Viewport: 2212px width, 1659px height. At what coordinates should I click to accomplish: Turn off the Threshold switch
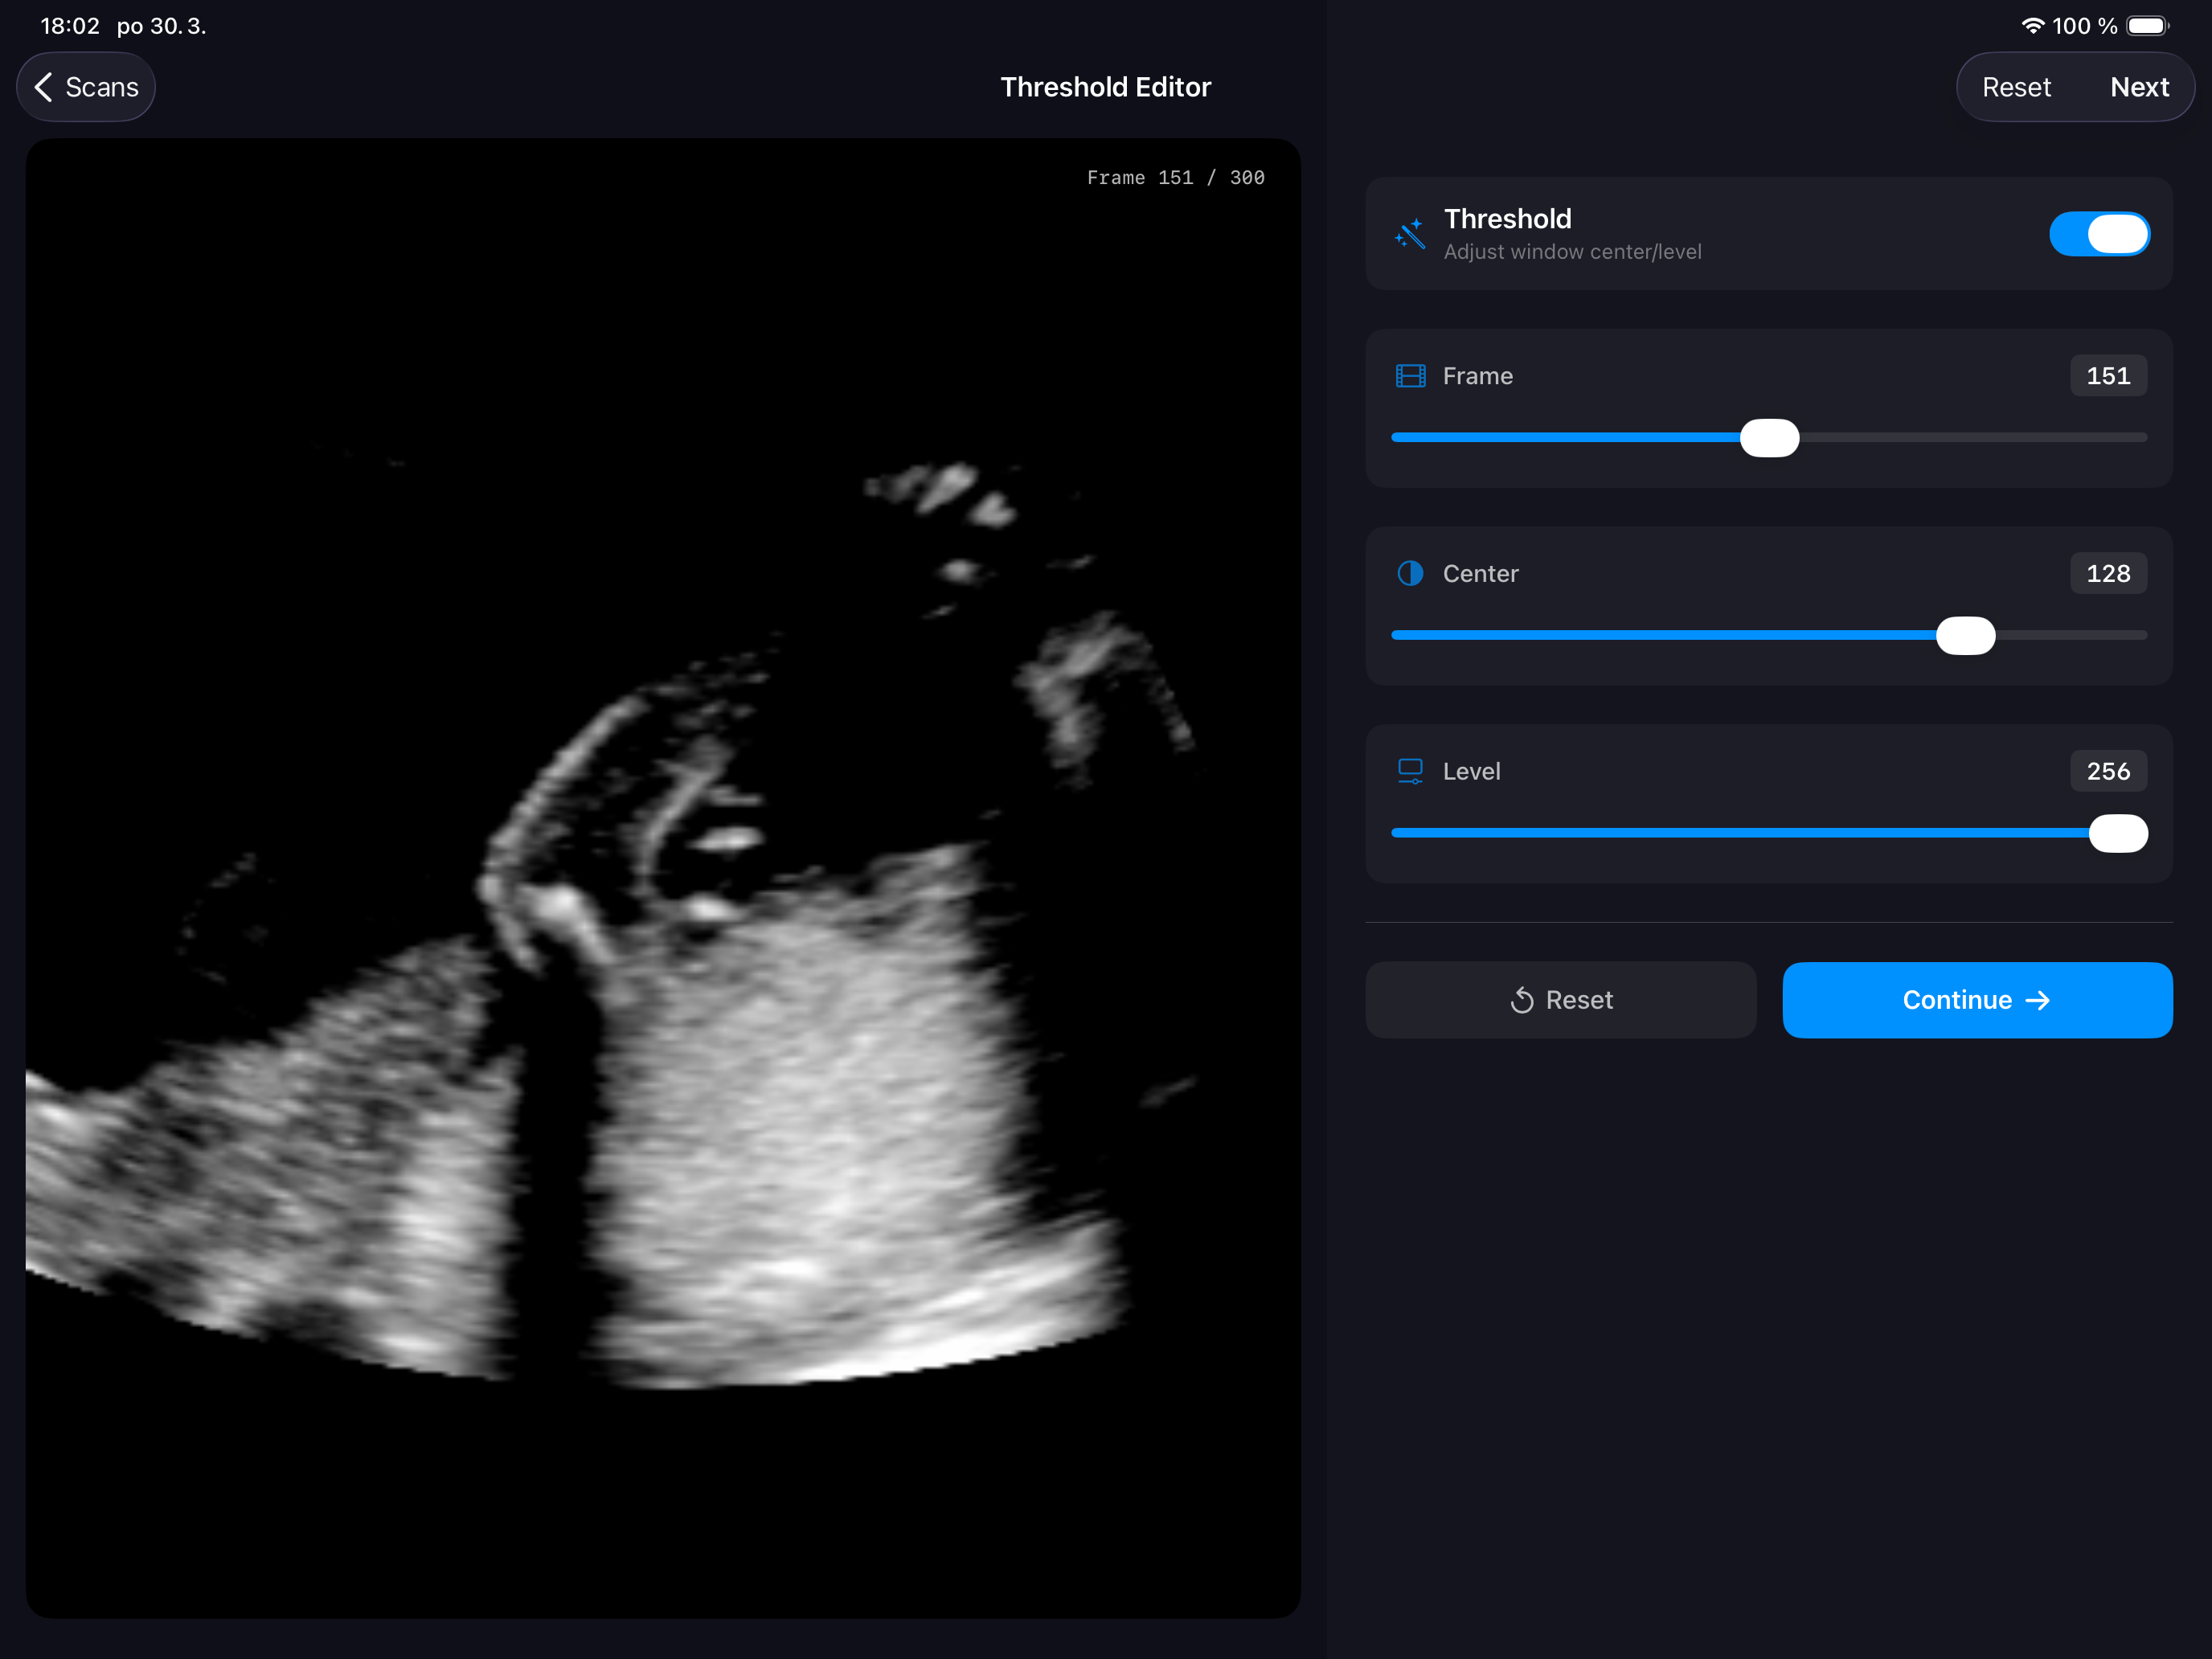pyautogui.click(x=2099, y=234)
